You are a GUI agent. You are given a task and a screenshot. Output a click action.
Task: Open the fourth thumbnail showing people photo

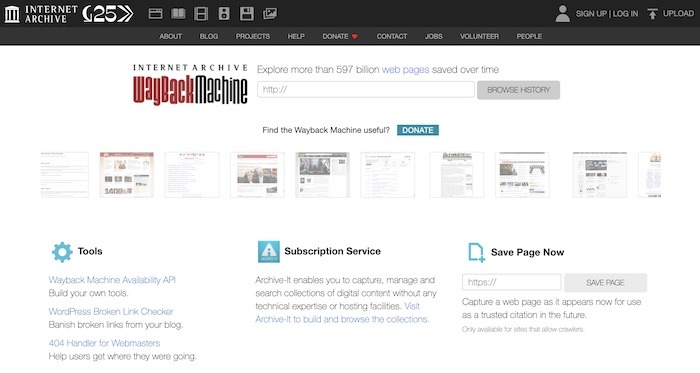coord(257,175)
